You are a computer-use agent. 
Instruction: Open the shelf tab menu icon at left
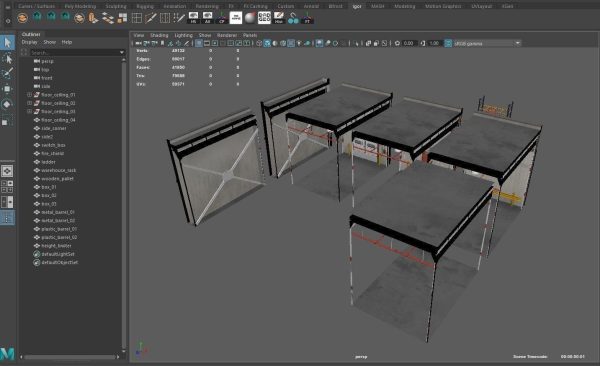click(8, 7)
